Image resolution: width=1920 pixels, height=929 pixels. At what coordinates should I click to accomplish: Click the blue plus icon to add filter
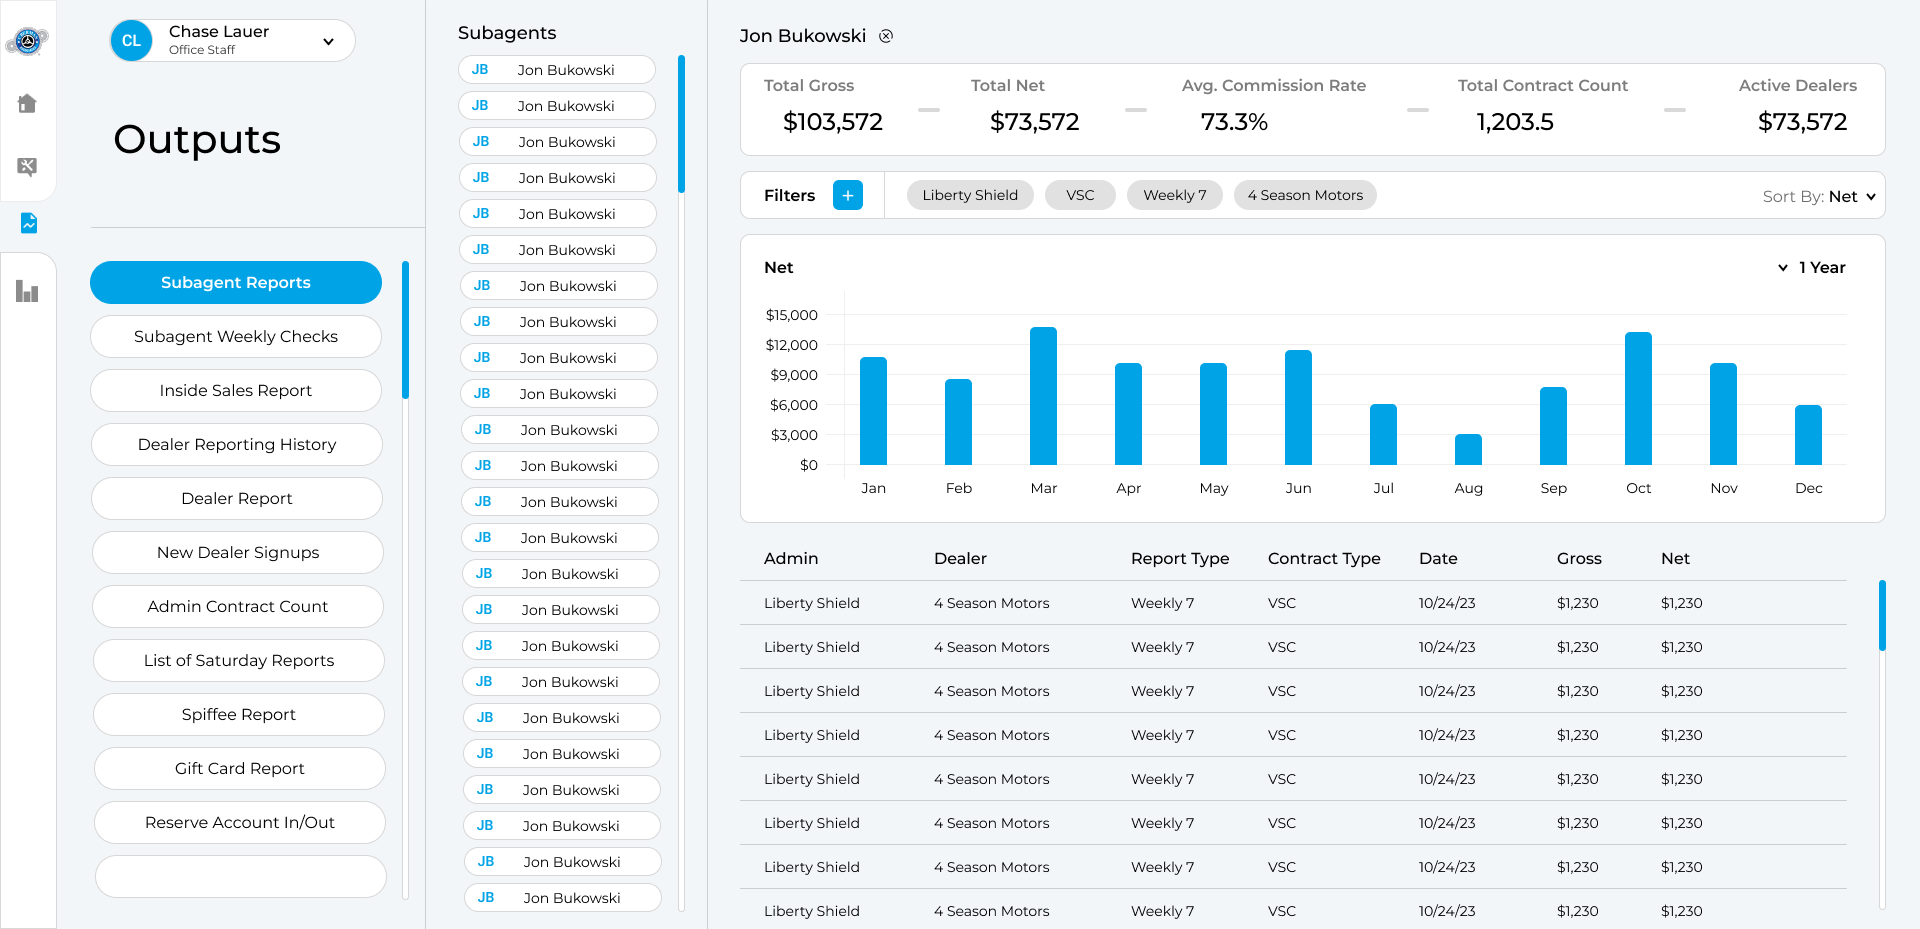pos(847,195)
